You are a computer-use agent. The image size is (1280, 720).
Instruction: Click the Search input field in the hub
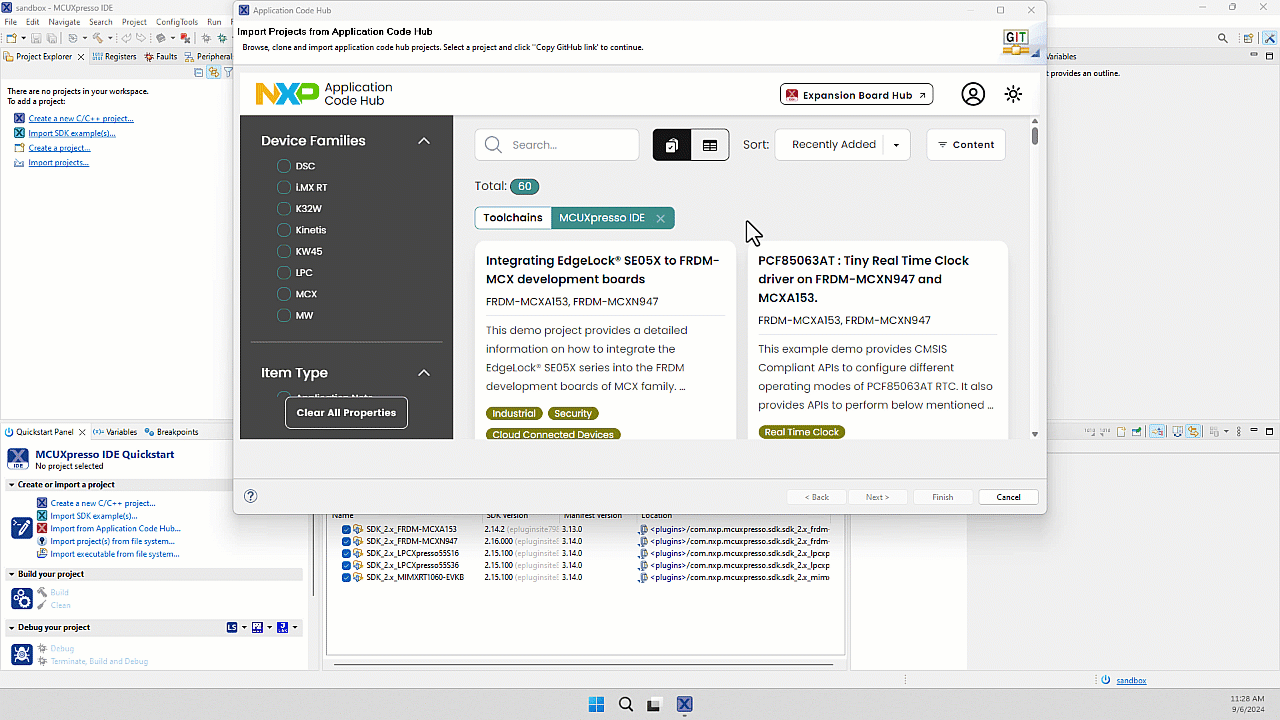tap(557, 145)
